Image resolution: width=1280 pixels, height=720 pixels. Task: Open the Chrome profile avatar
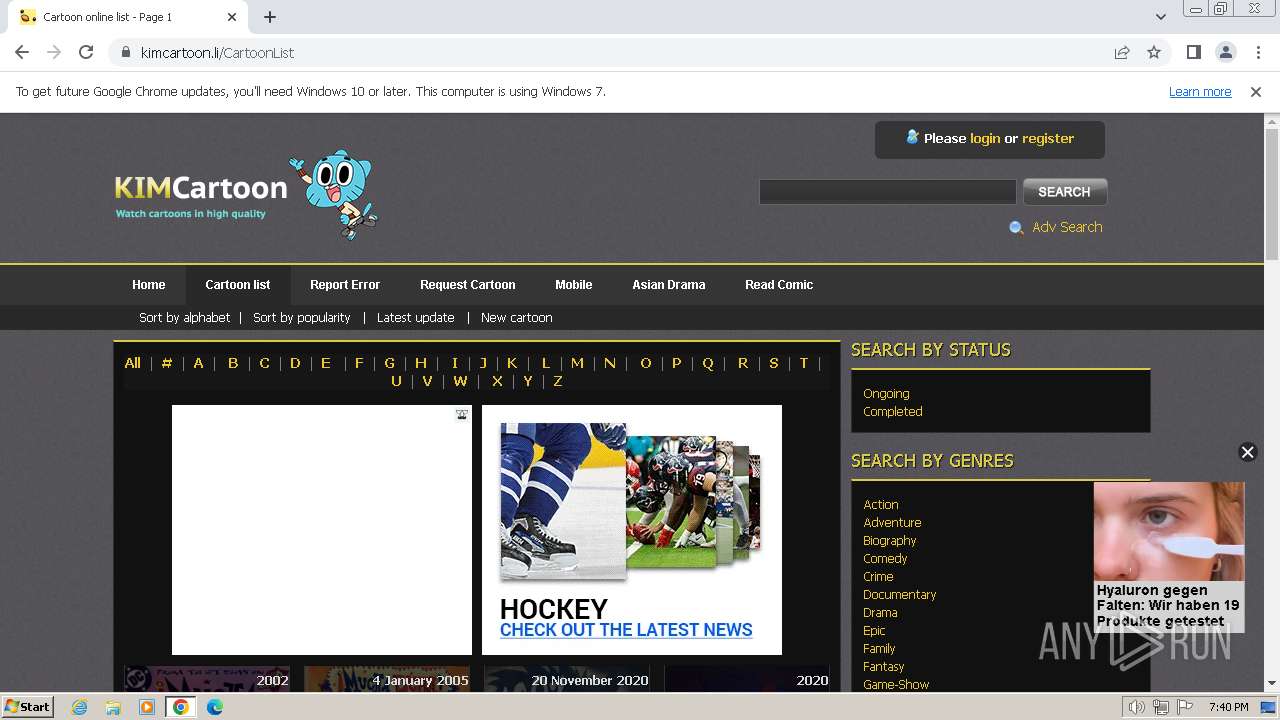pos(1225,52)
